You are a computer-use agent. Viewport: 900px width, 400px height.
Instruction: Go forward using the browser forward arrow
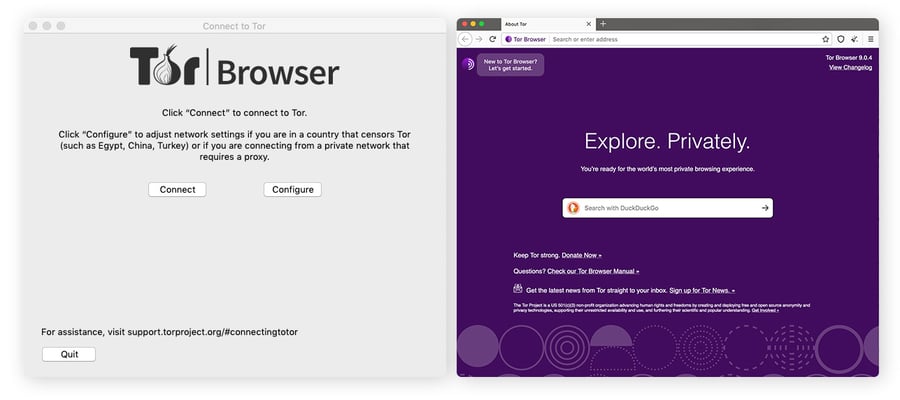tap(479, 39)
